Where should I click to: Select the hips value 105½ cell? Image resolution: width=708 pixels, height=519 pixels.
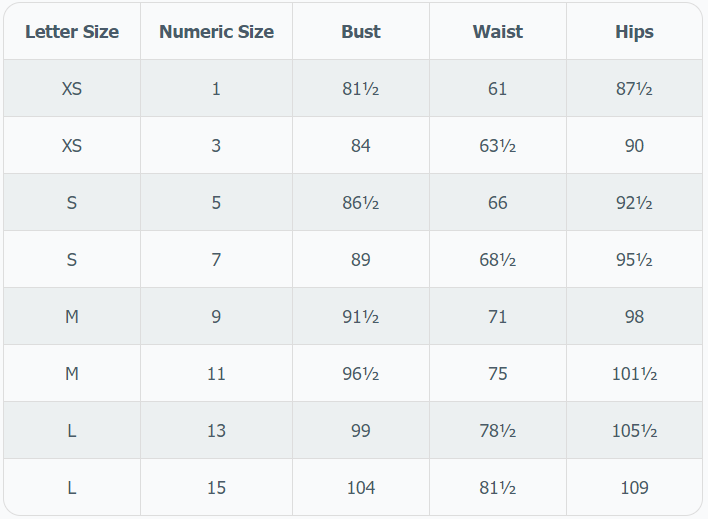tap(634, 430)
